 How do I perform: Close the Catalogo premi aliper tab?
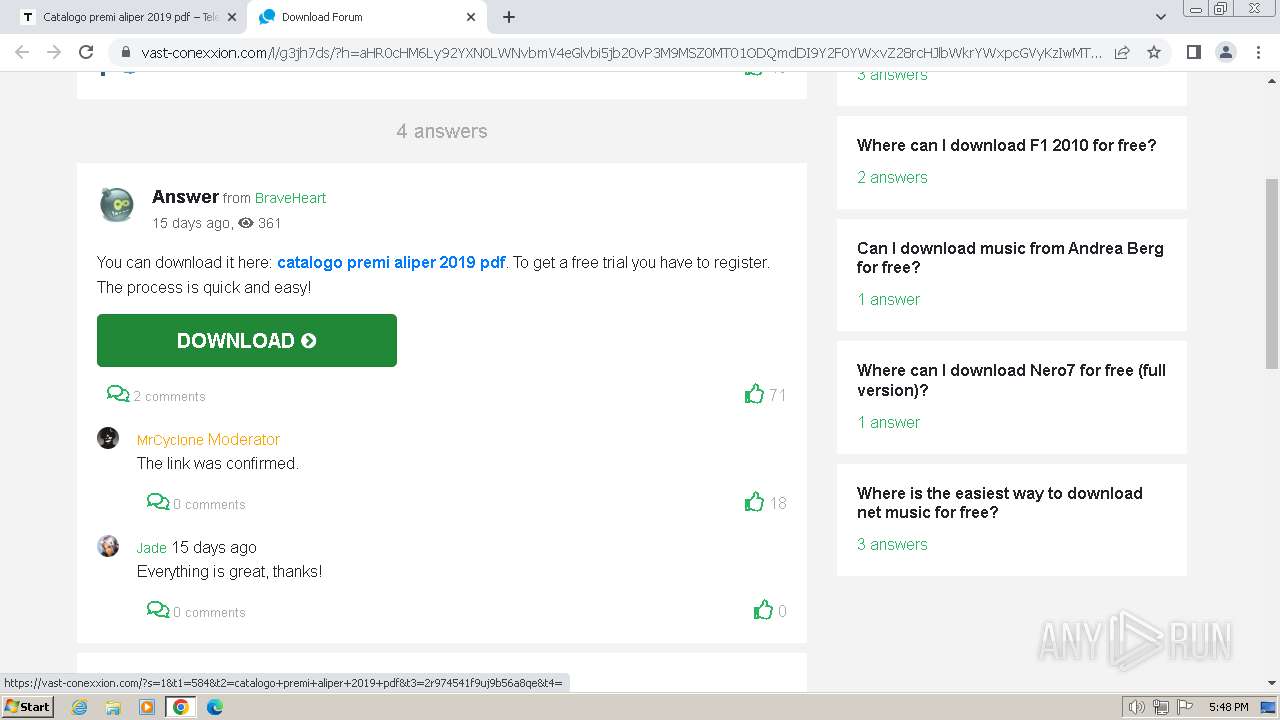point(232,17)
